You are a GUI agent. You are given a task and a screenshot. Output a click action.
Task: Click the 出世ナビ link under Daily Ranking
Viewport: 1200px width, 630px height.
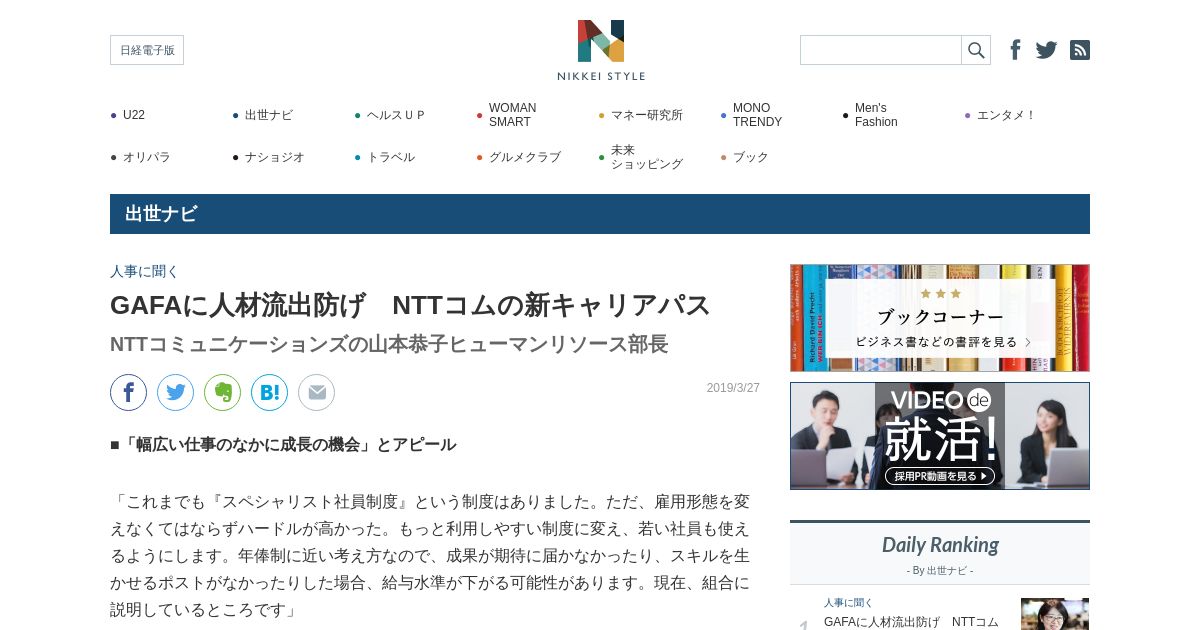coord(946,571)
